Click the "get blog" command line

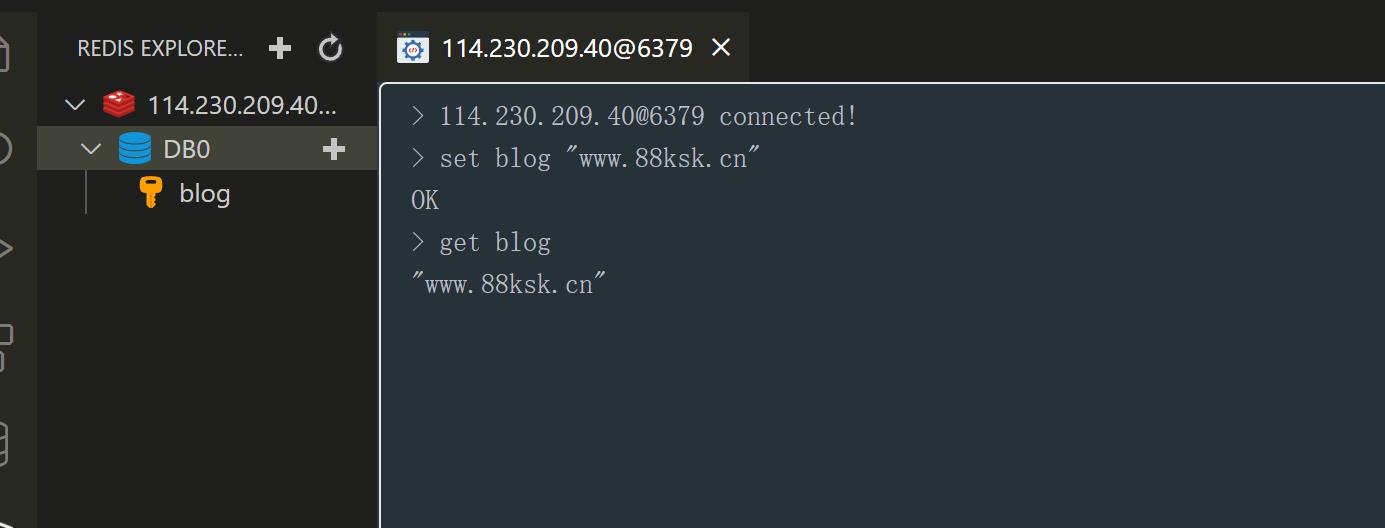(x=495, y=243)
